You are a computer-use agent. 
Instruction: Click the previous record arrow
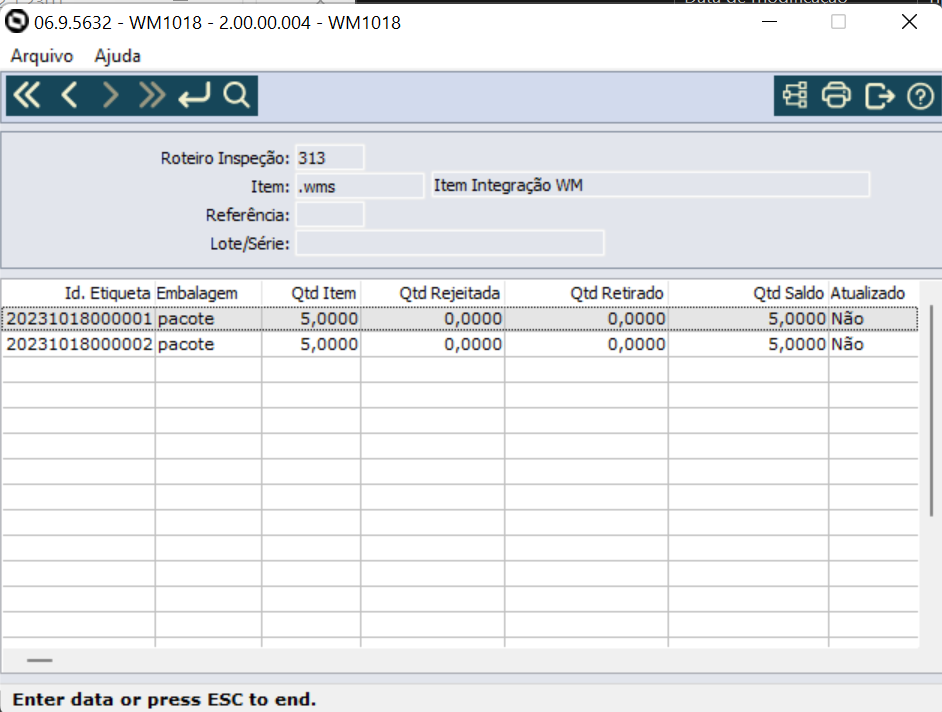tap(69, 96)
